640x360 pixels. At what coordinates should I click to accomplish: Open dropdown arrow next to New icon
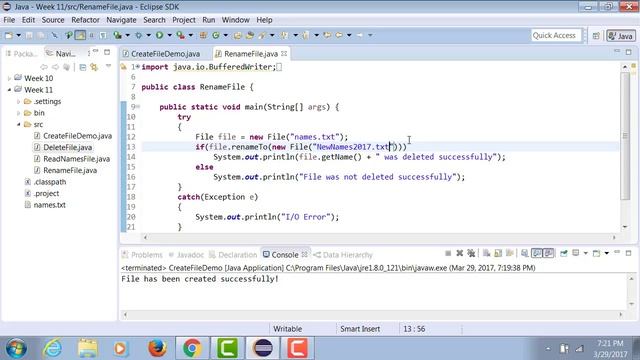coord(18,36)
